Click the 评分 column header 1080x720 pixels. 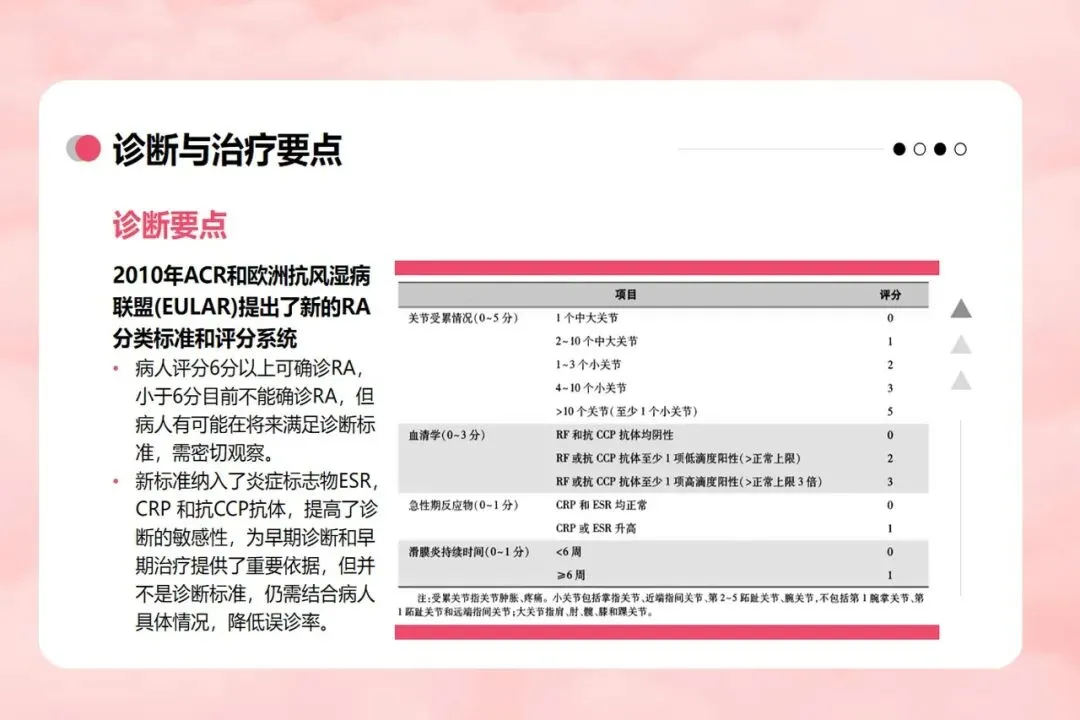pyautogui.click(x=890, y=294)
